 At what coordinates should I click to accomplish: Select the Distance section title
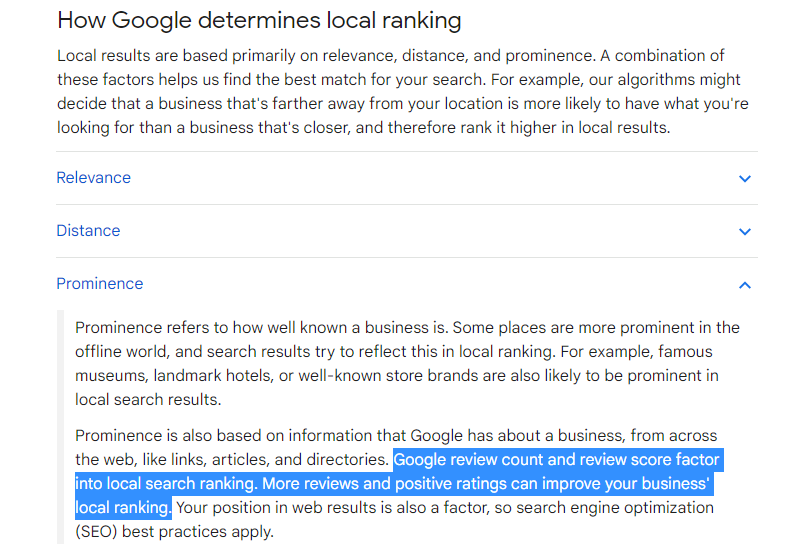(88, 231)
